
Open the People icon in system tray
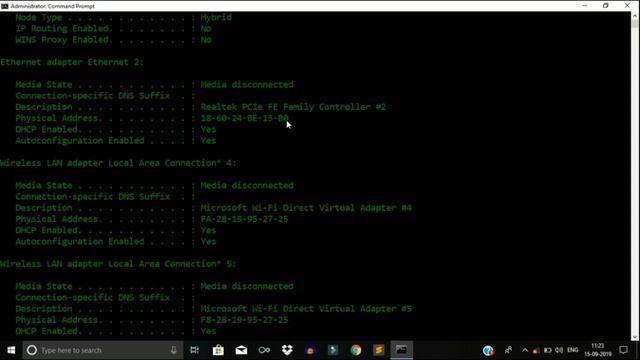pyautogui.click(x=508, y=350)
